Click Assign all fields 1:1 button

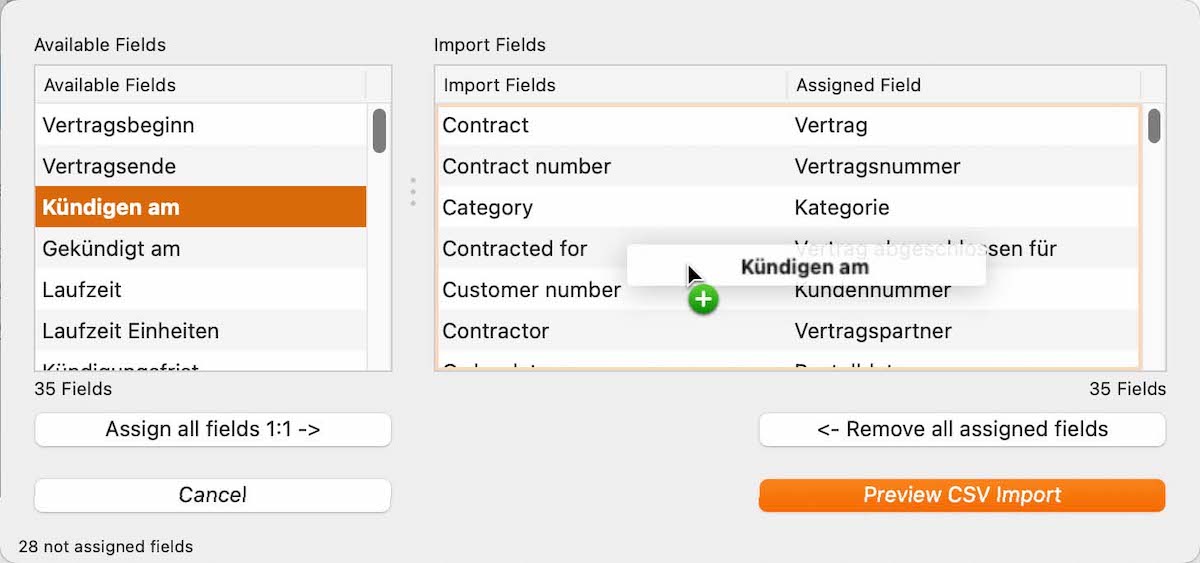click(213, 430)
